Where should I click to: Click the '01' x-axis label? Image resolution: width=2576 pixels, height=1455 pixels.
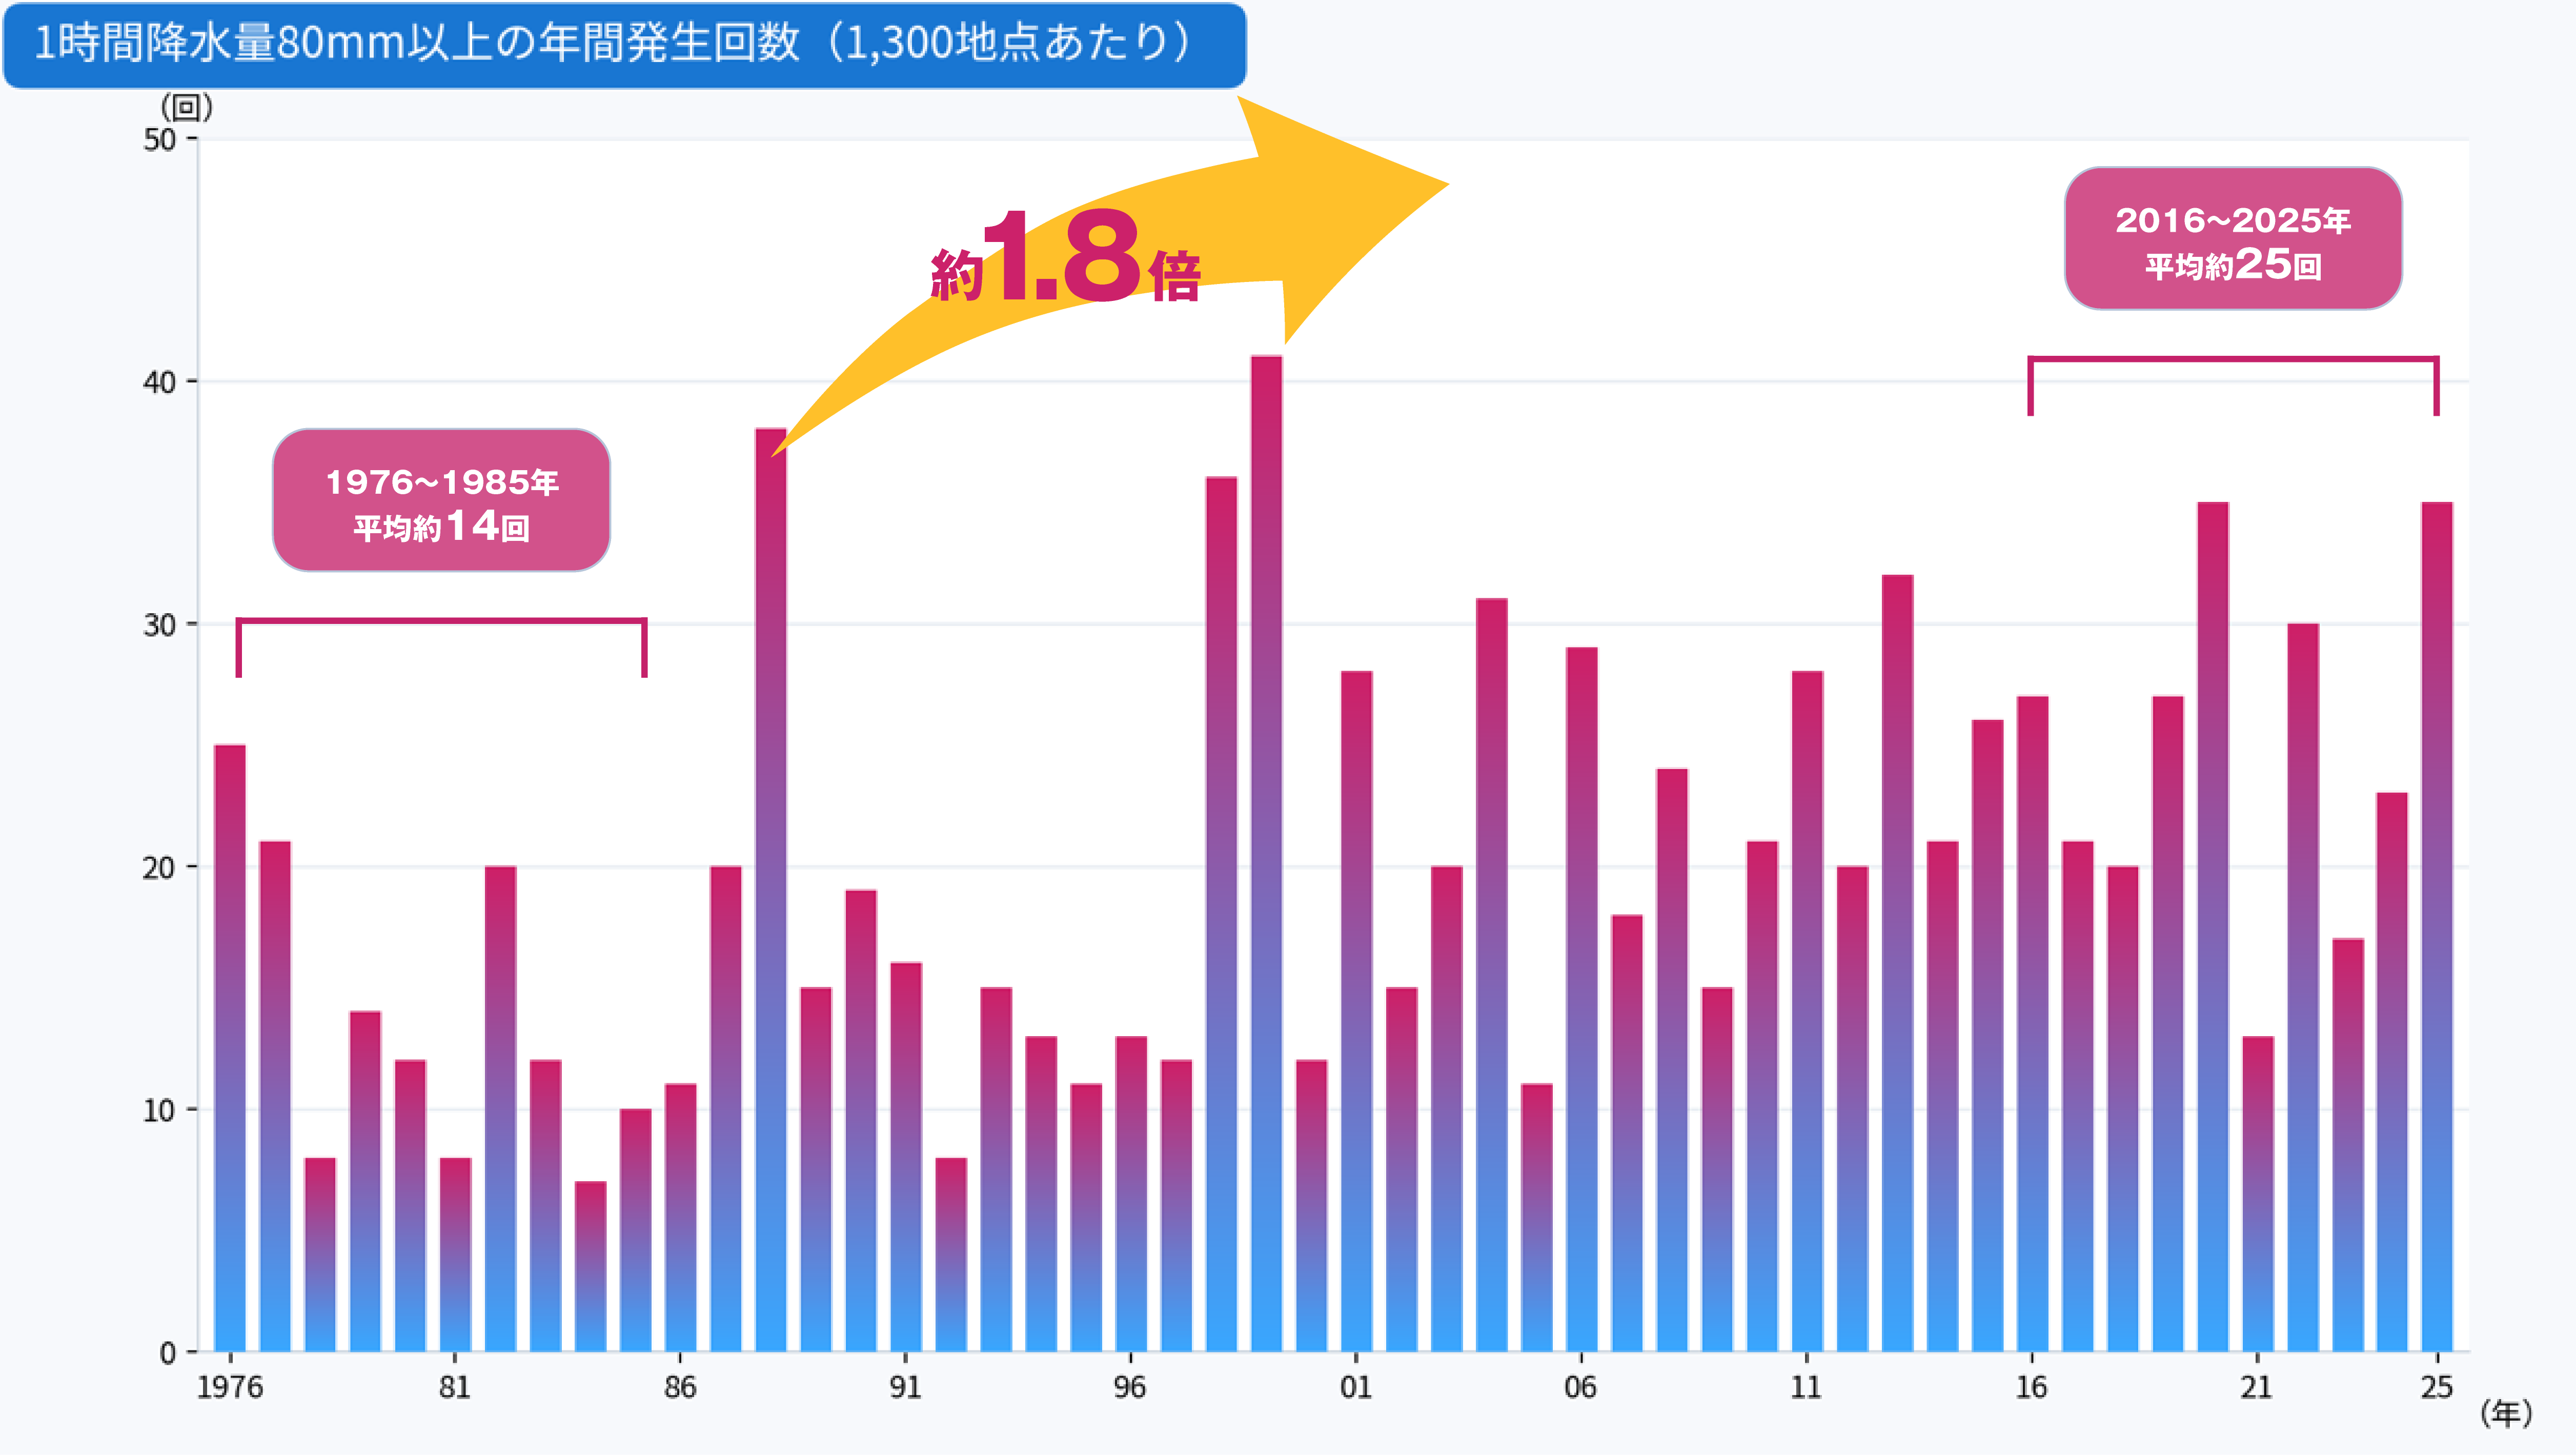click(x=1356, y=1387)
